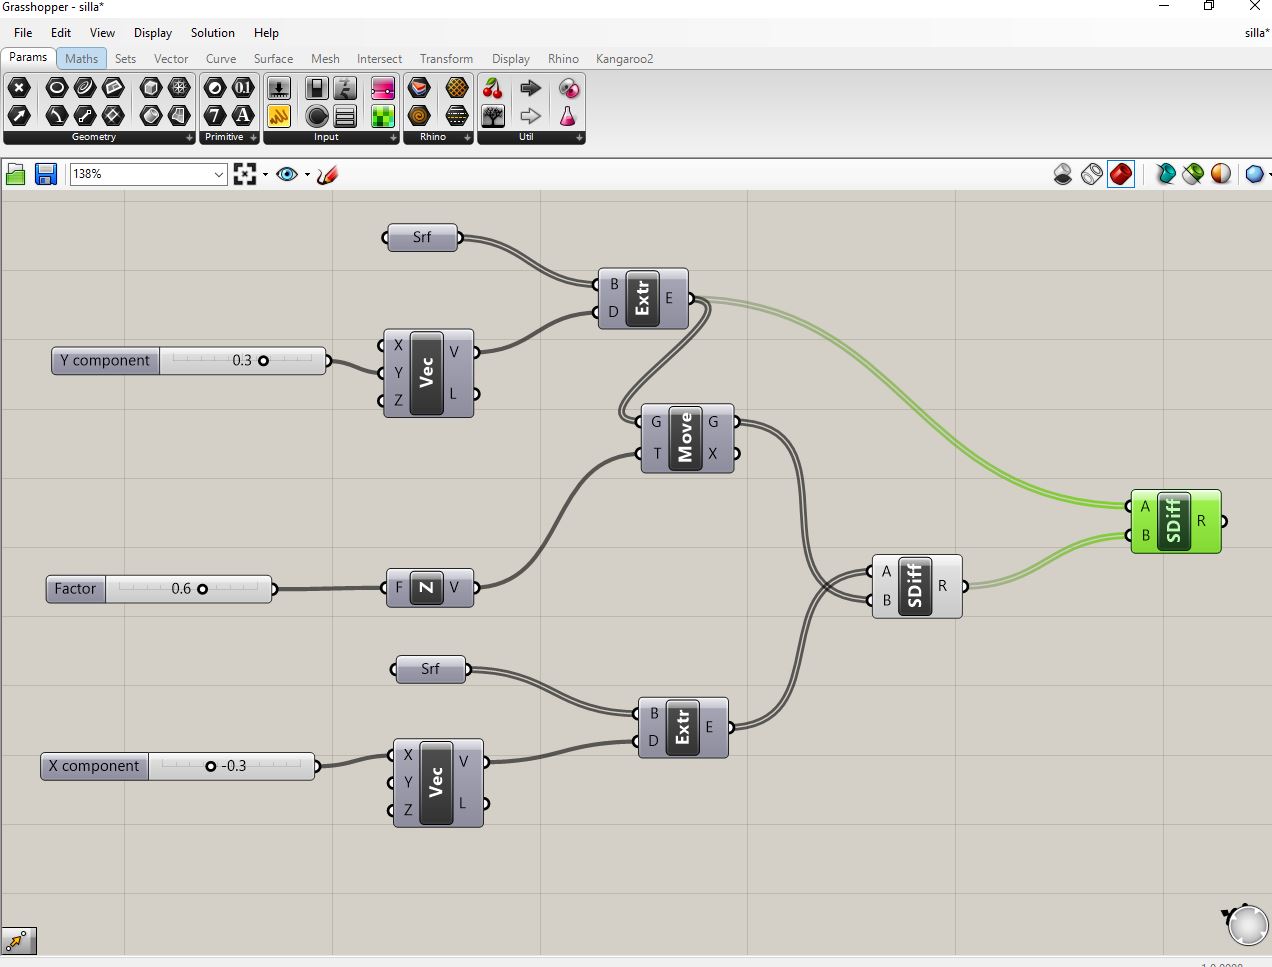1272x967 pixels.
Task: Toggle the preview eye icon
Action: [287, 174]
